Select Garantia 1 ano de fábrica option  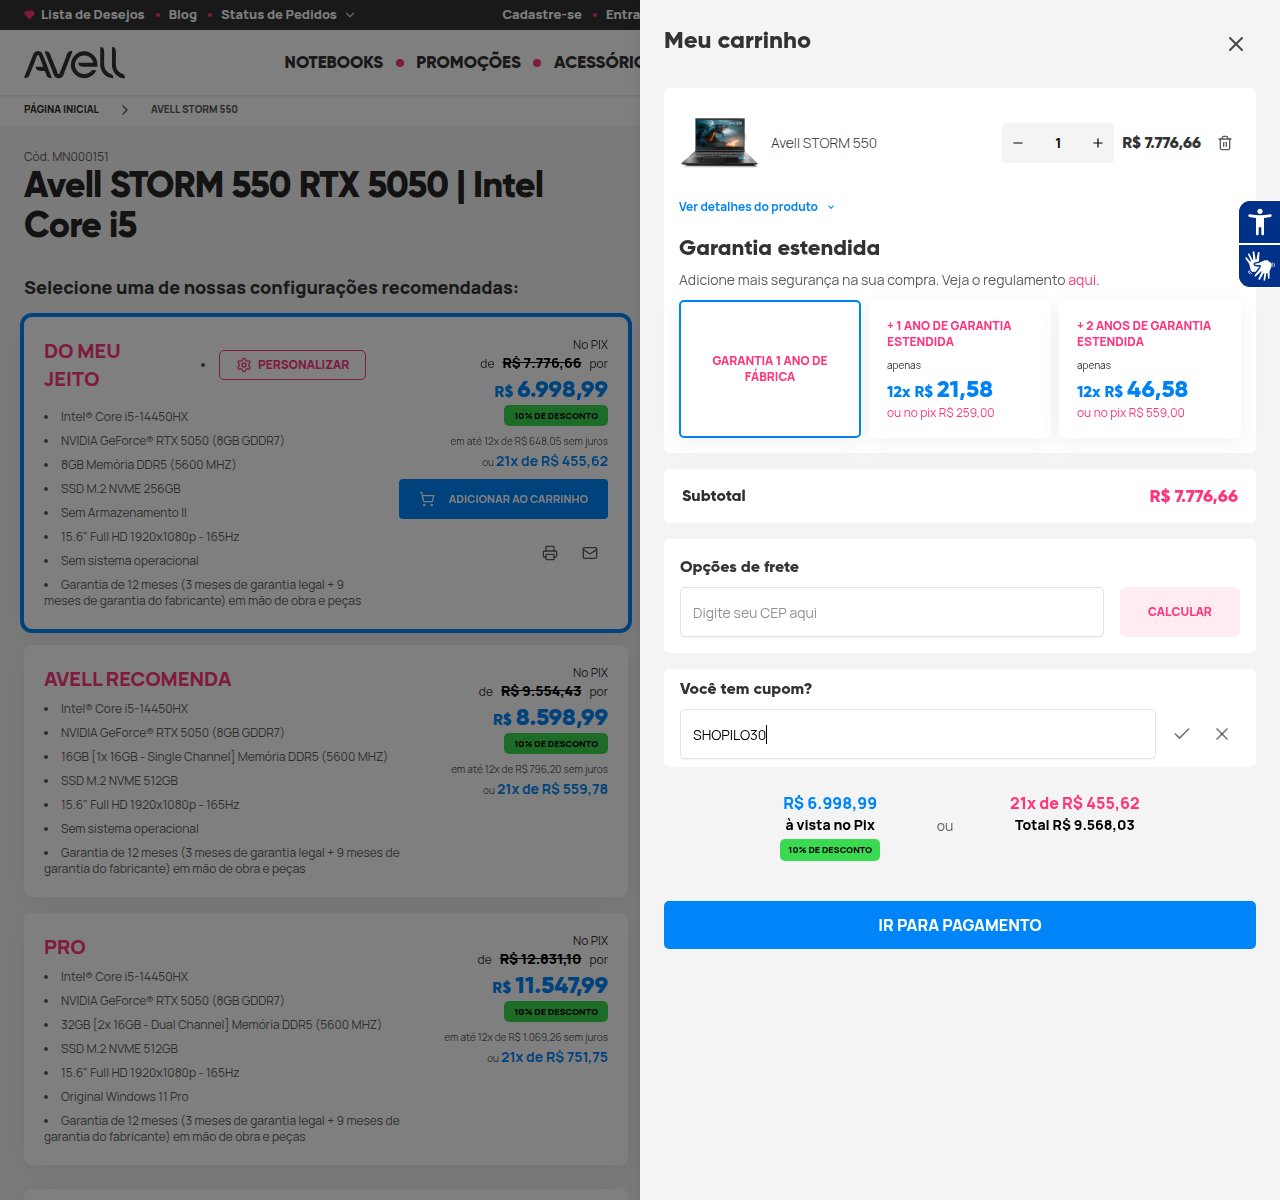click(770, 369)
